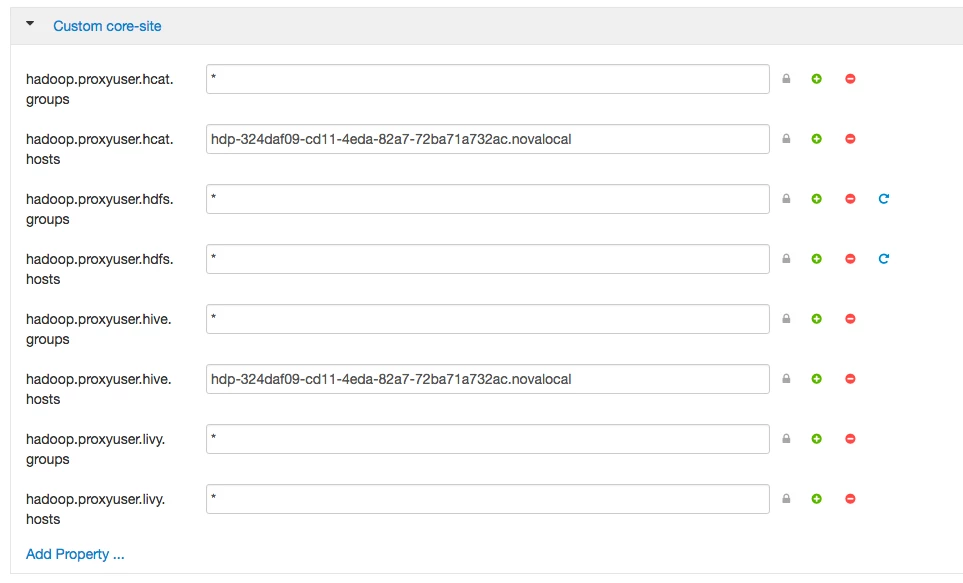Remove the hadoop.proxyuser.hive.hosts property
Screen dimensions: 963x583
coord(850,379)
